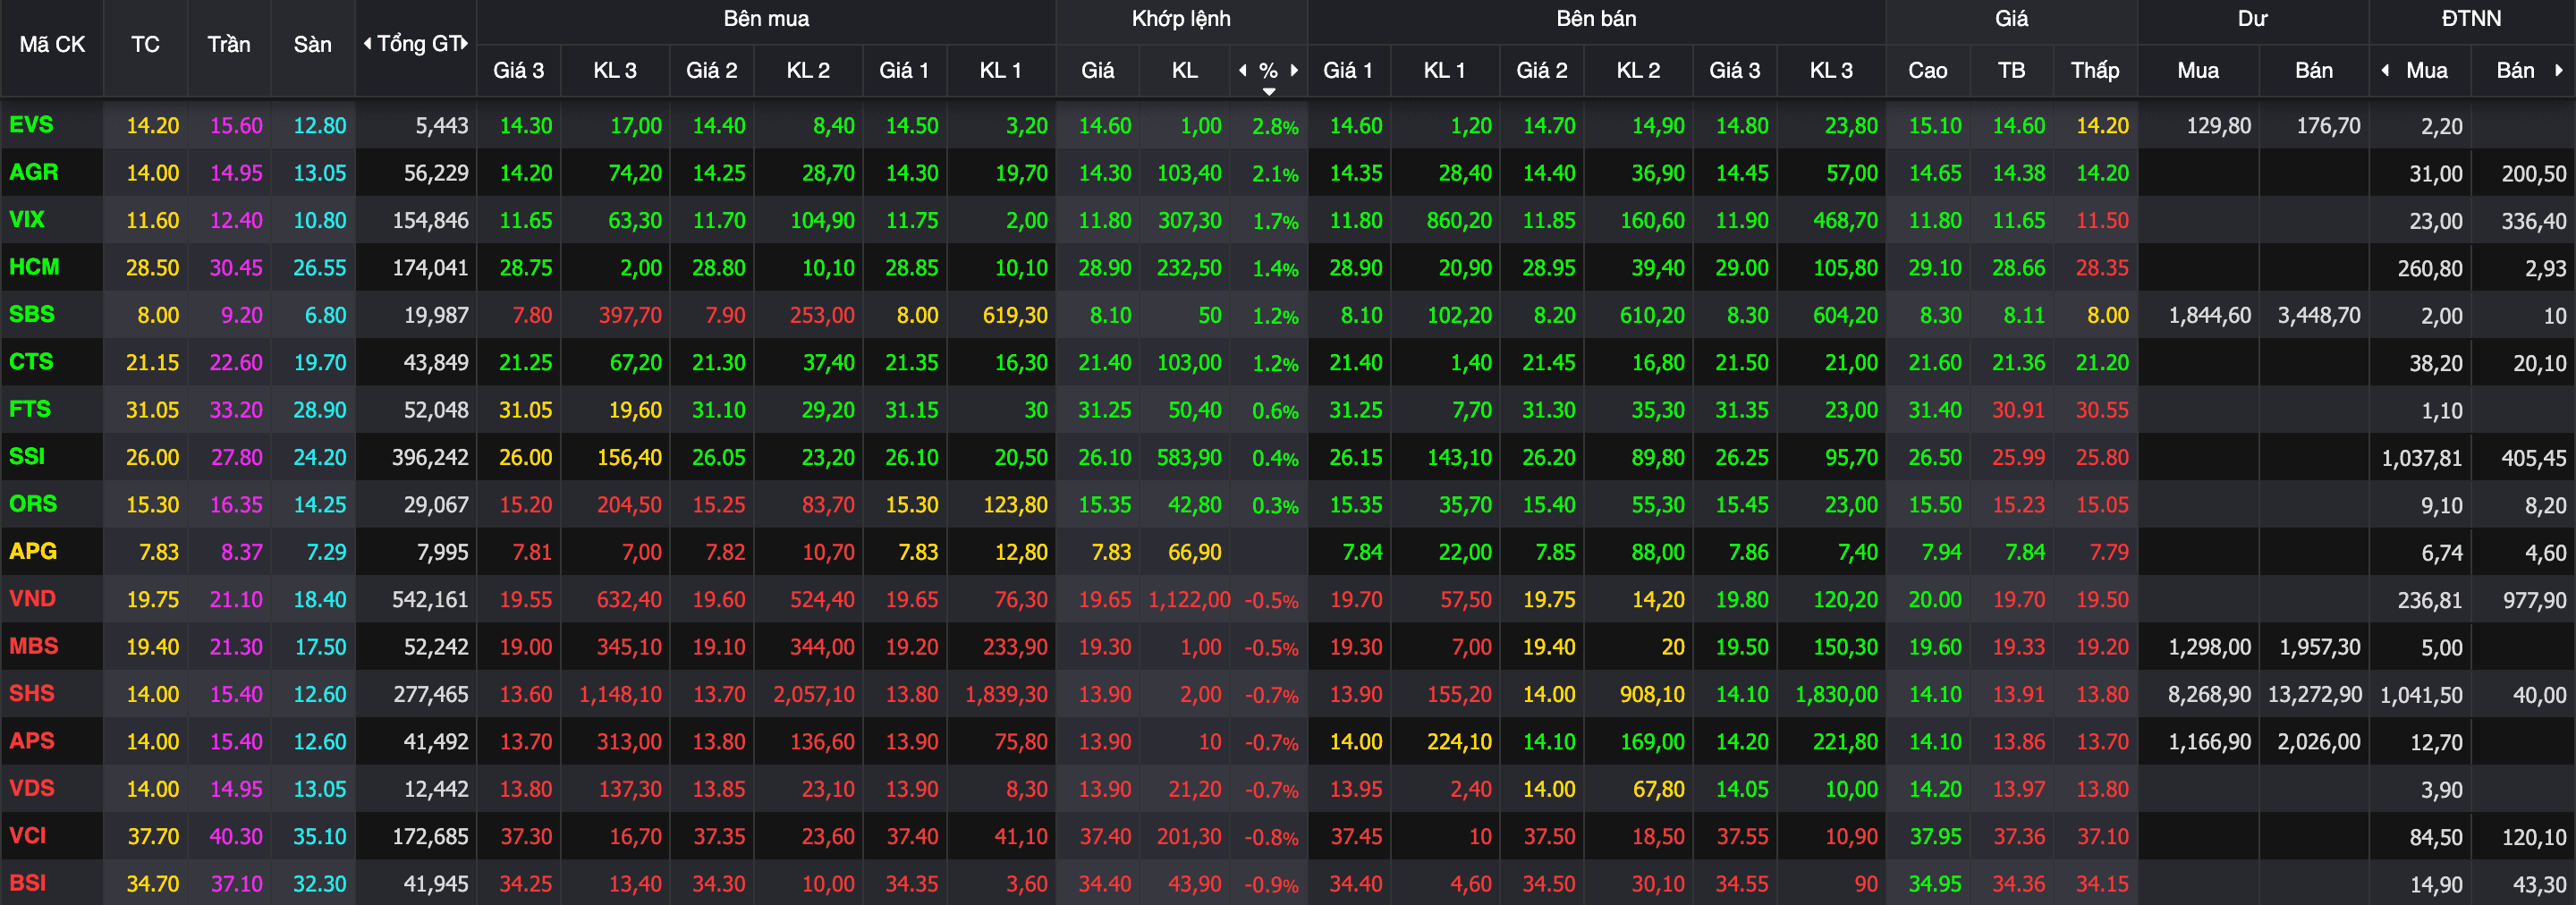The height and width of the screenshot is (905, 2576).
Task: Click right arrow next to % column
Action: (1295, 70)
